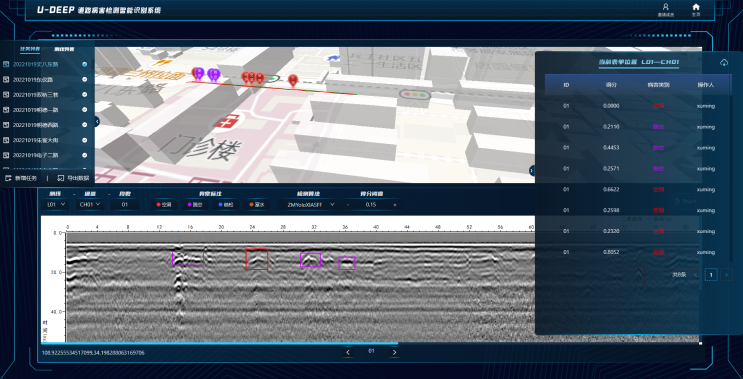Open the ZMYolo detection algorithm dropdown
The height and width of the screenshot is (379, 743).
(310, 205)
